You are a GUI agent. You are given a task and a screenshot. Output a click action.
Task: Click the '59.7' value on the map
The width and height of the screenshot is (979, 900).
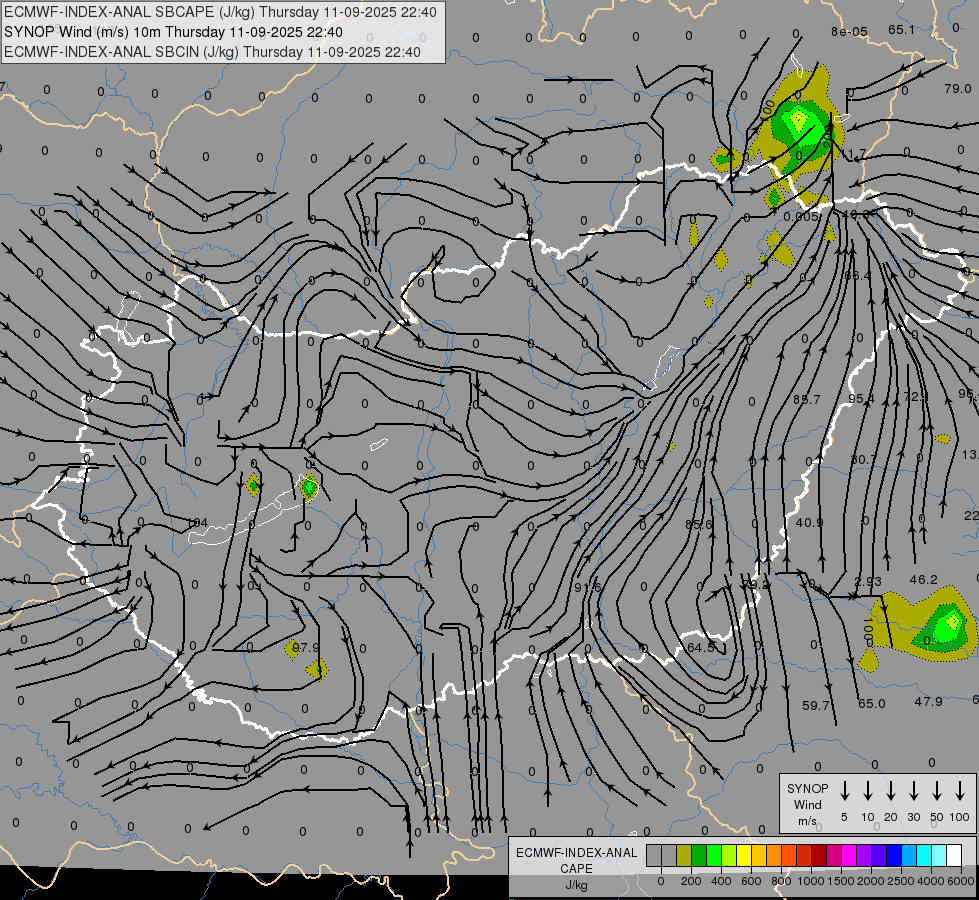coord(816,706)
